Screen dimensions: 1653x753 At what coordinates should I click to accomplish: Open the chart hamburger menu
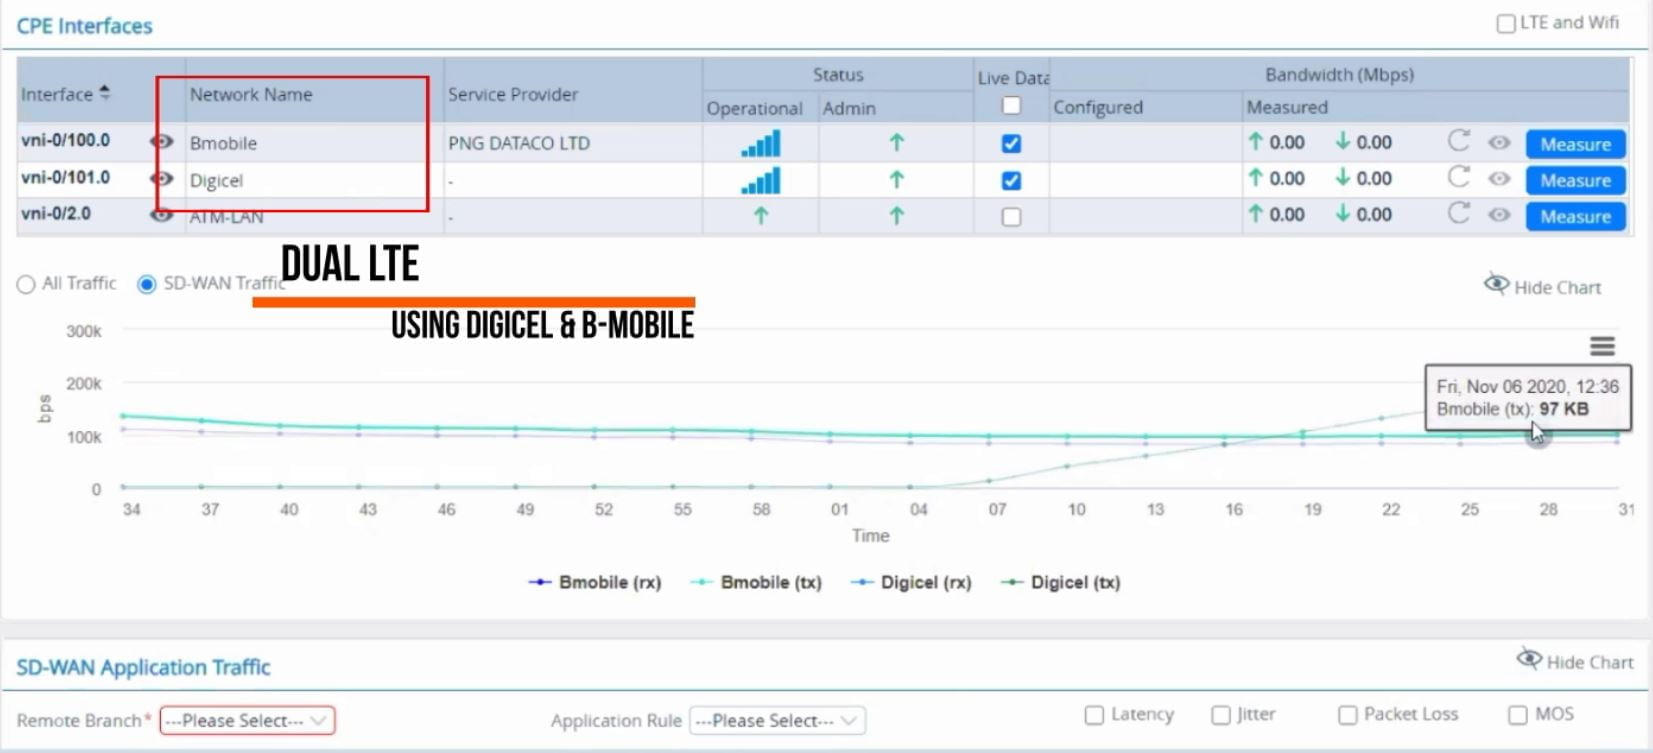(x=1602, y=346)
